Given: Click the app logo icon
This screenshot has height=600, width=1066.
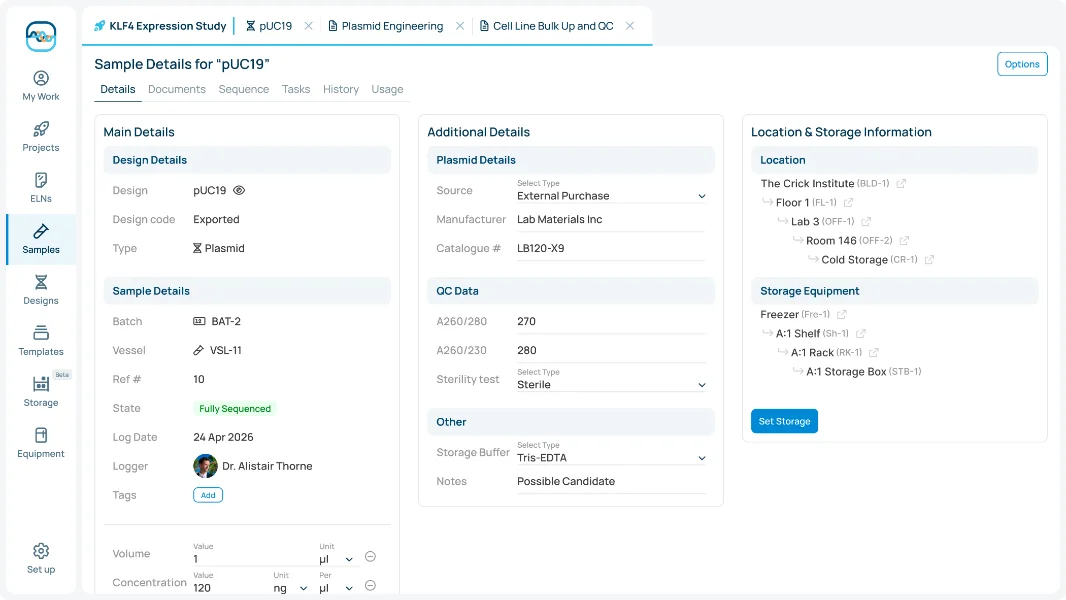Looking at the screenshot, I should (41, 36).
